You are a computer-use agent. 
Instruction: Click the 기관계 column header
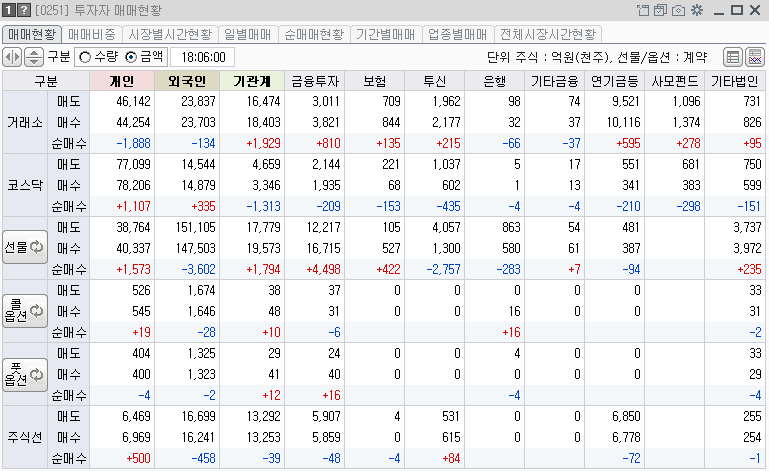pos(252,81)
